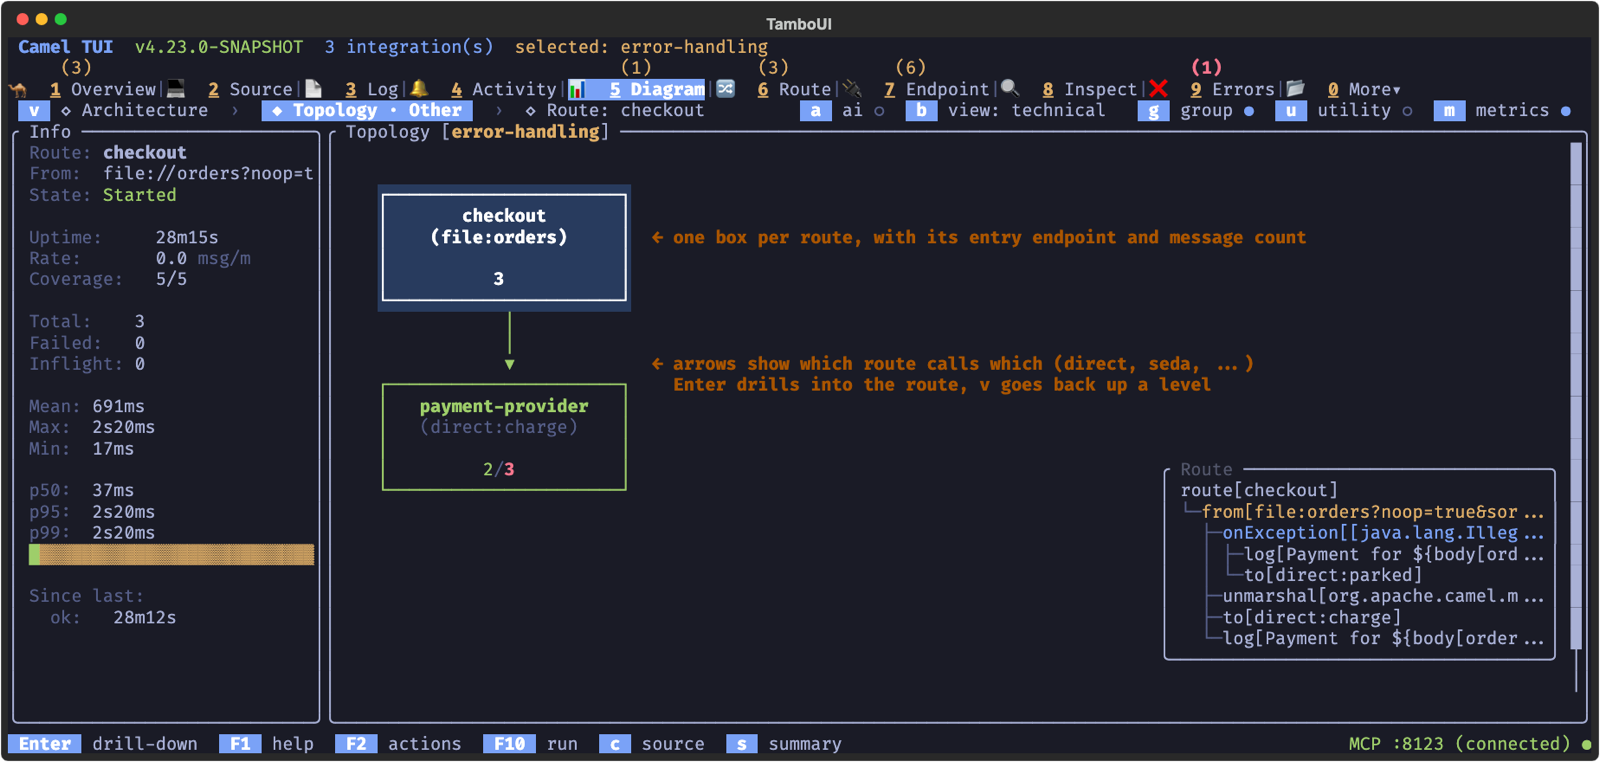This screenshot has height=762, width=1600.
Task: Click the bell icon before Activity tab
Action: coord(419,89)
